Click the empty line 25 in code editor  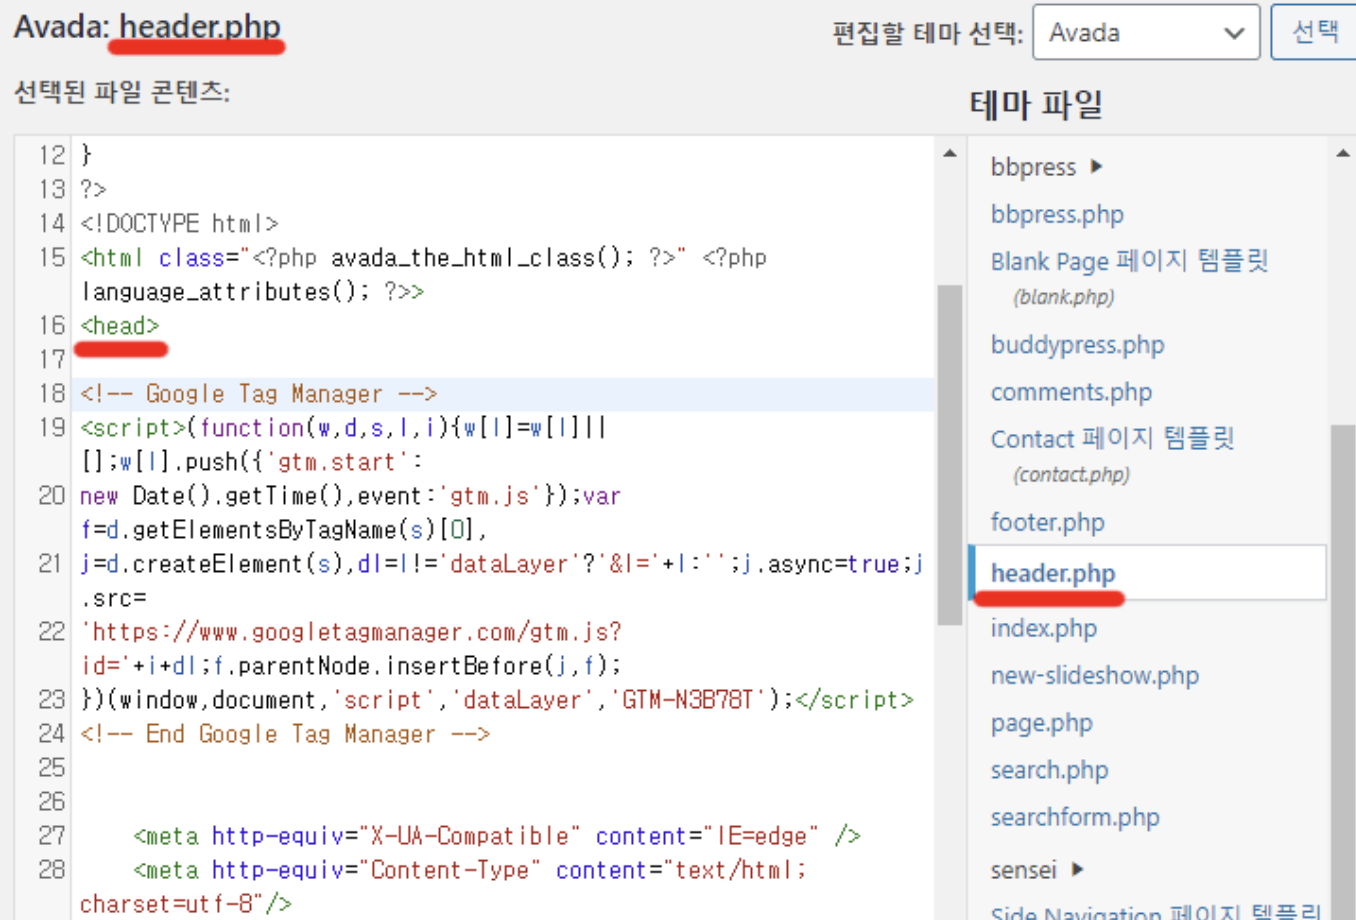pyautogui.click(x=400, y=768)
